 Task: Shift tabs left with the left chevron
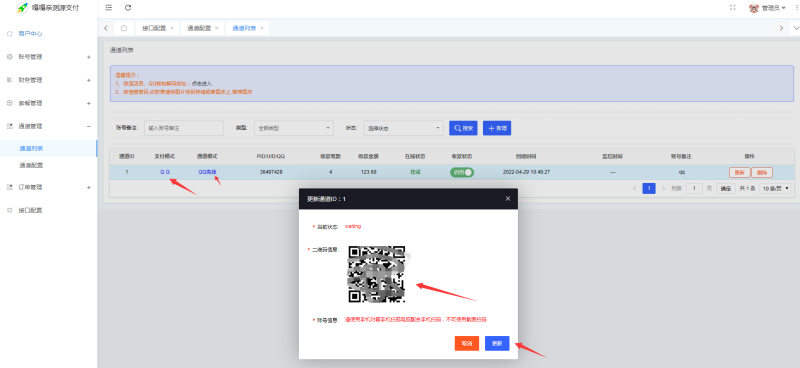tap(106, 28)
